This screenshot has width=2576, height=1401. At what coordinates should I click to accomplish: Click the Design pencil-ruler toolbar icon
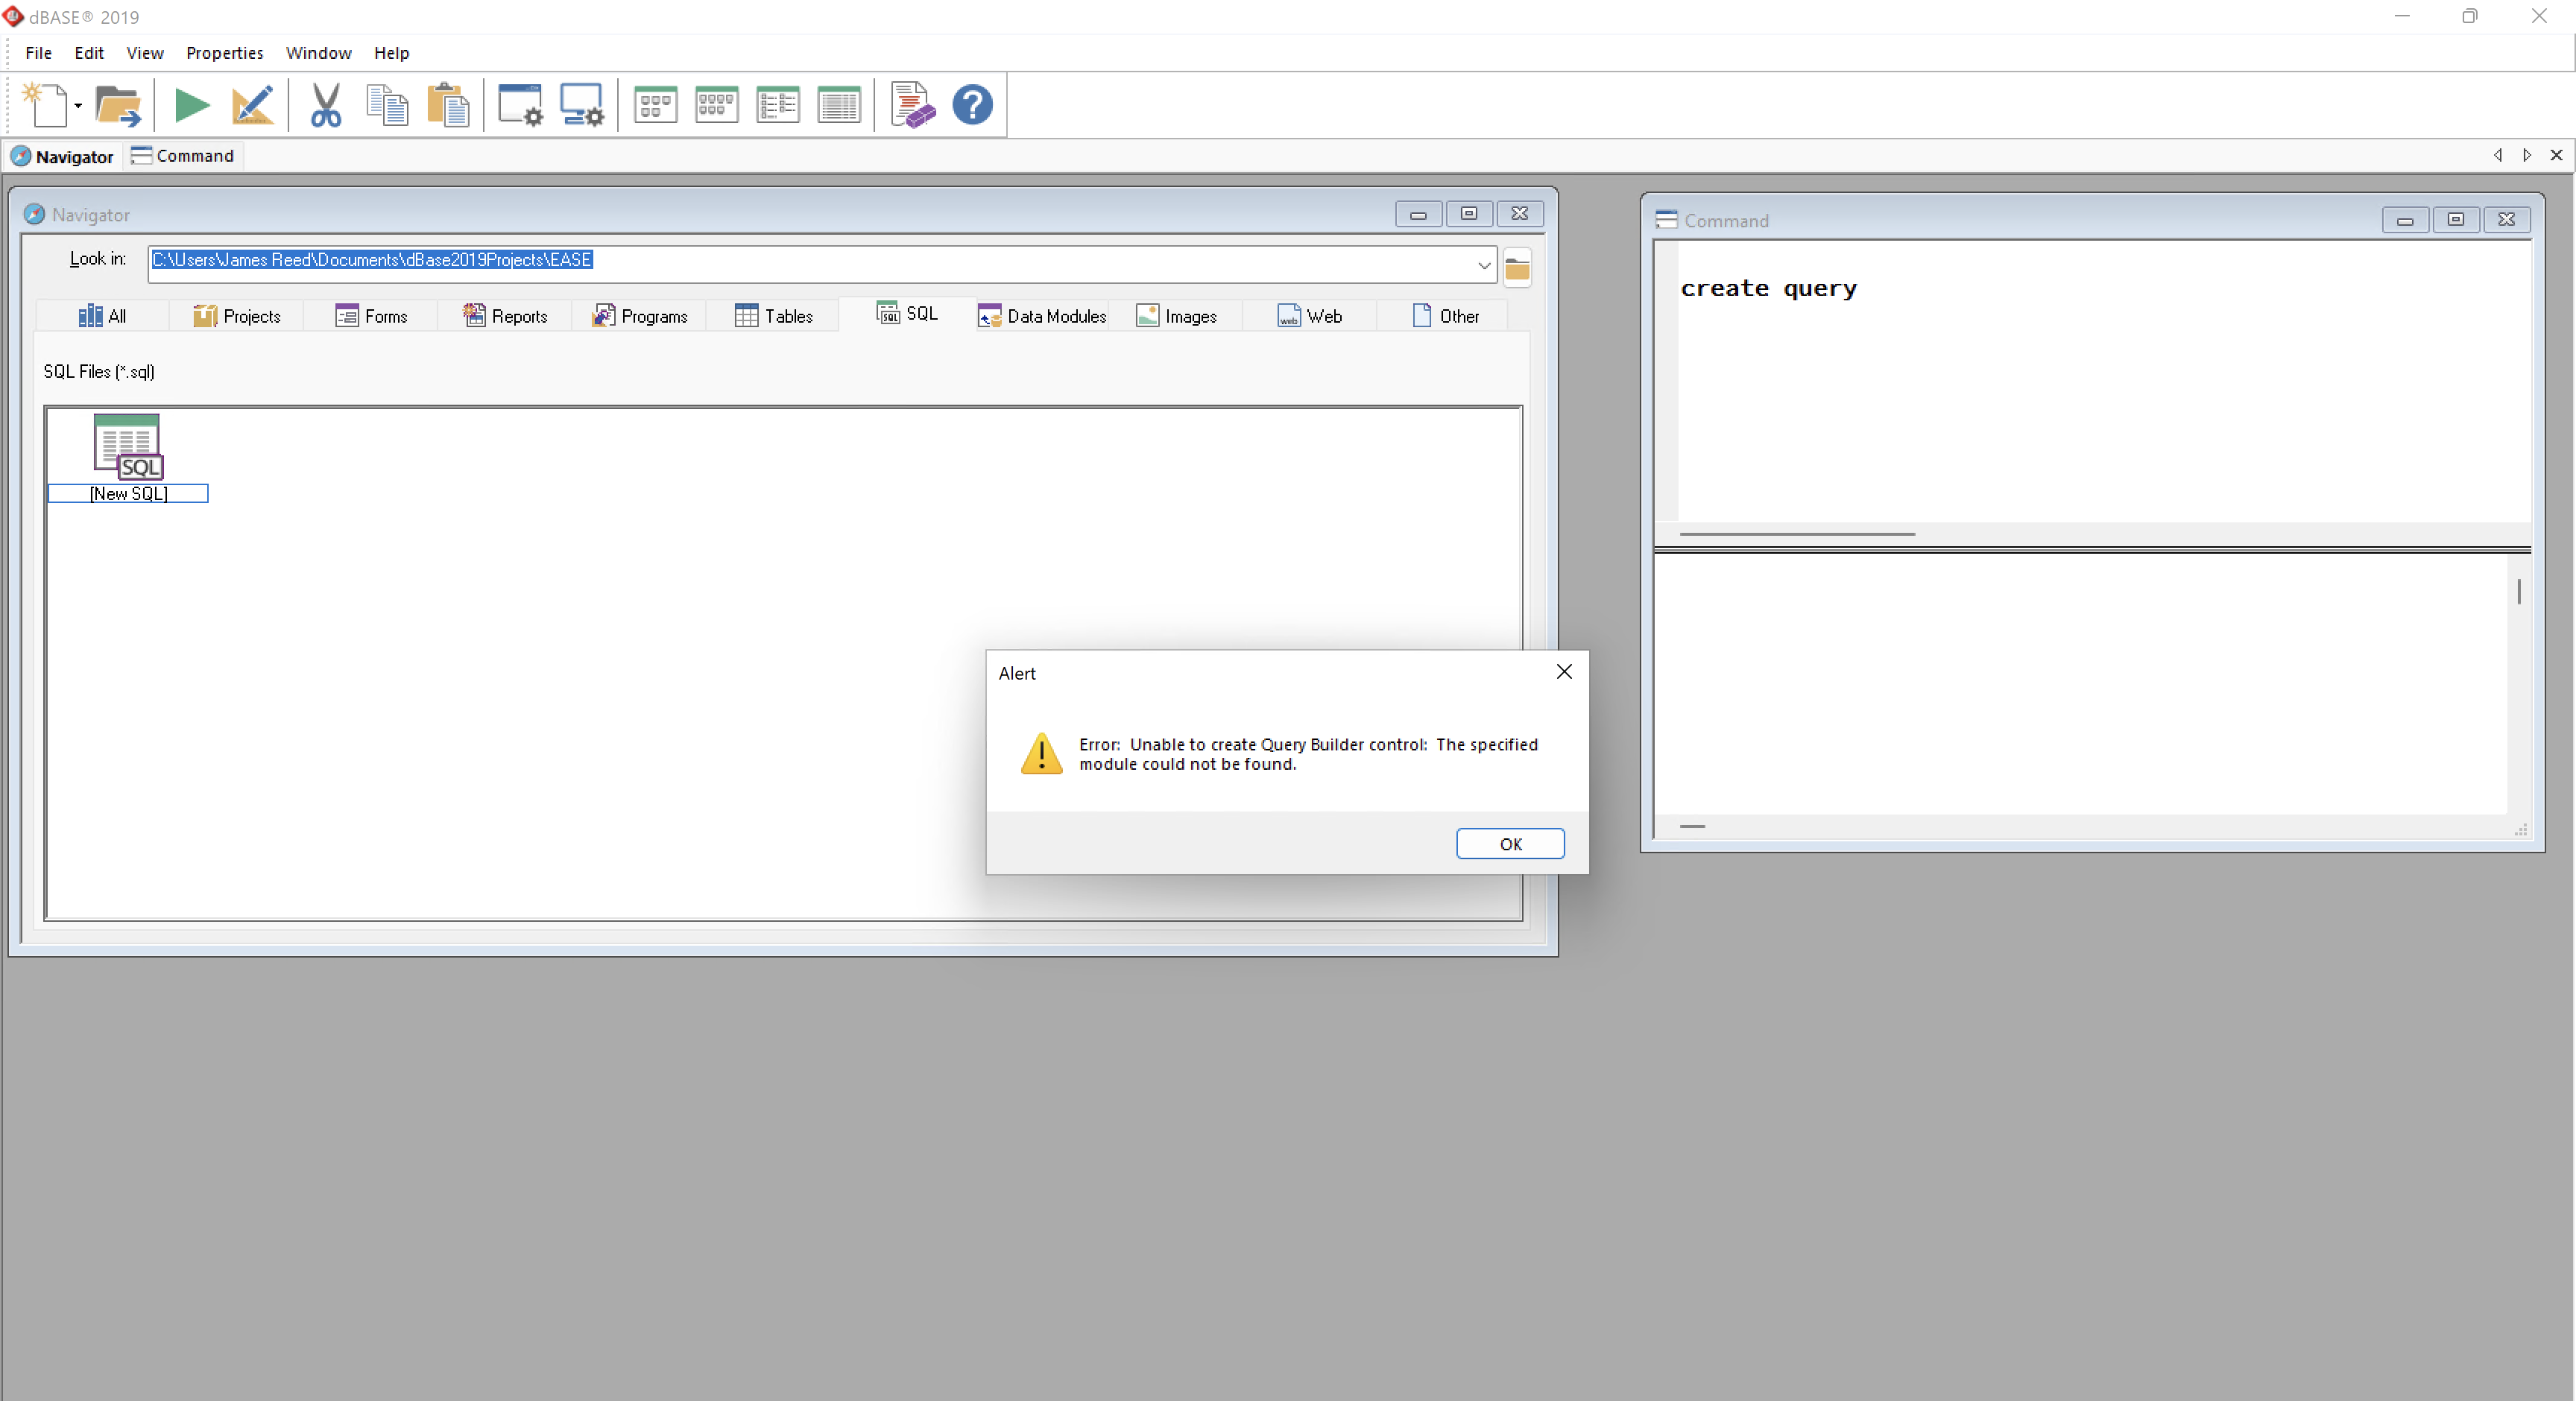pos(252,105)
